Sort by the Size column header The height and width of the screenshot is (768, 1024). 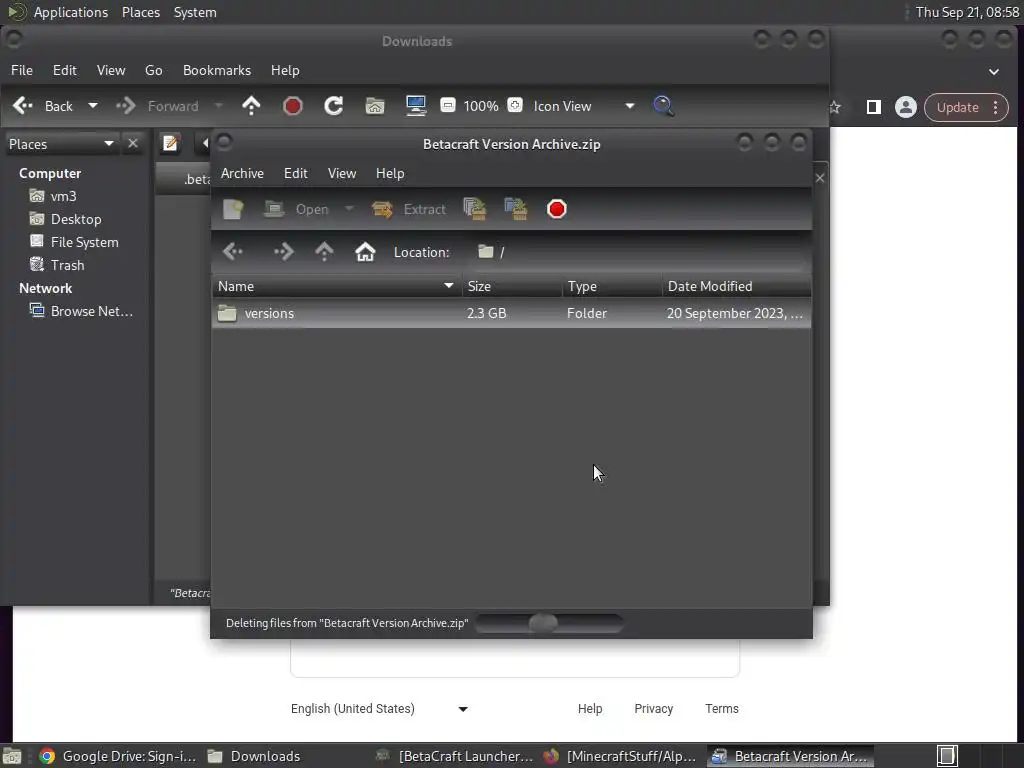[x=512, y=286]
